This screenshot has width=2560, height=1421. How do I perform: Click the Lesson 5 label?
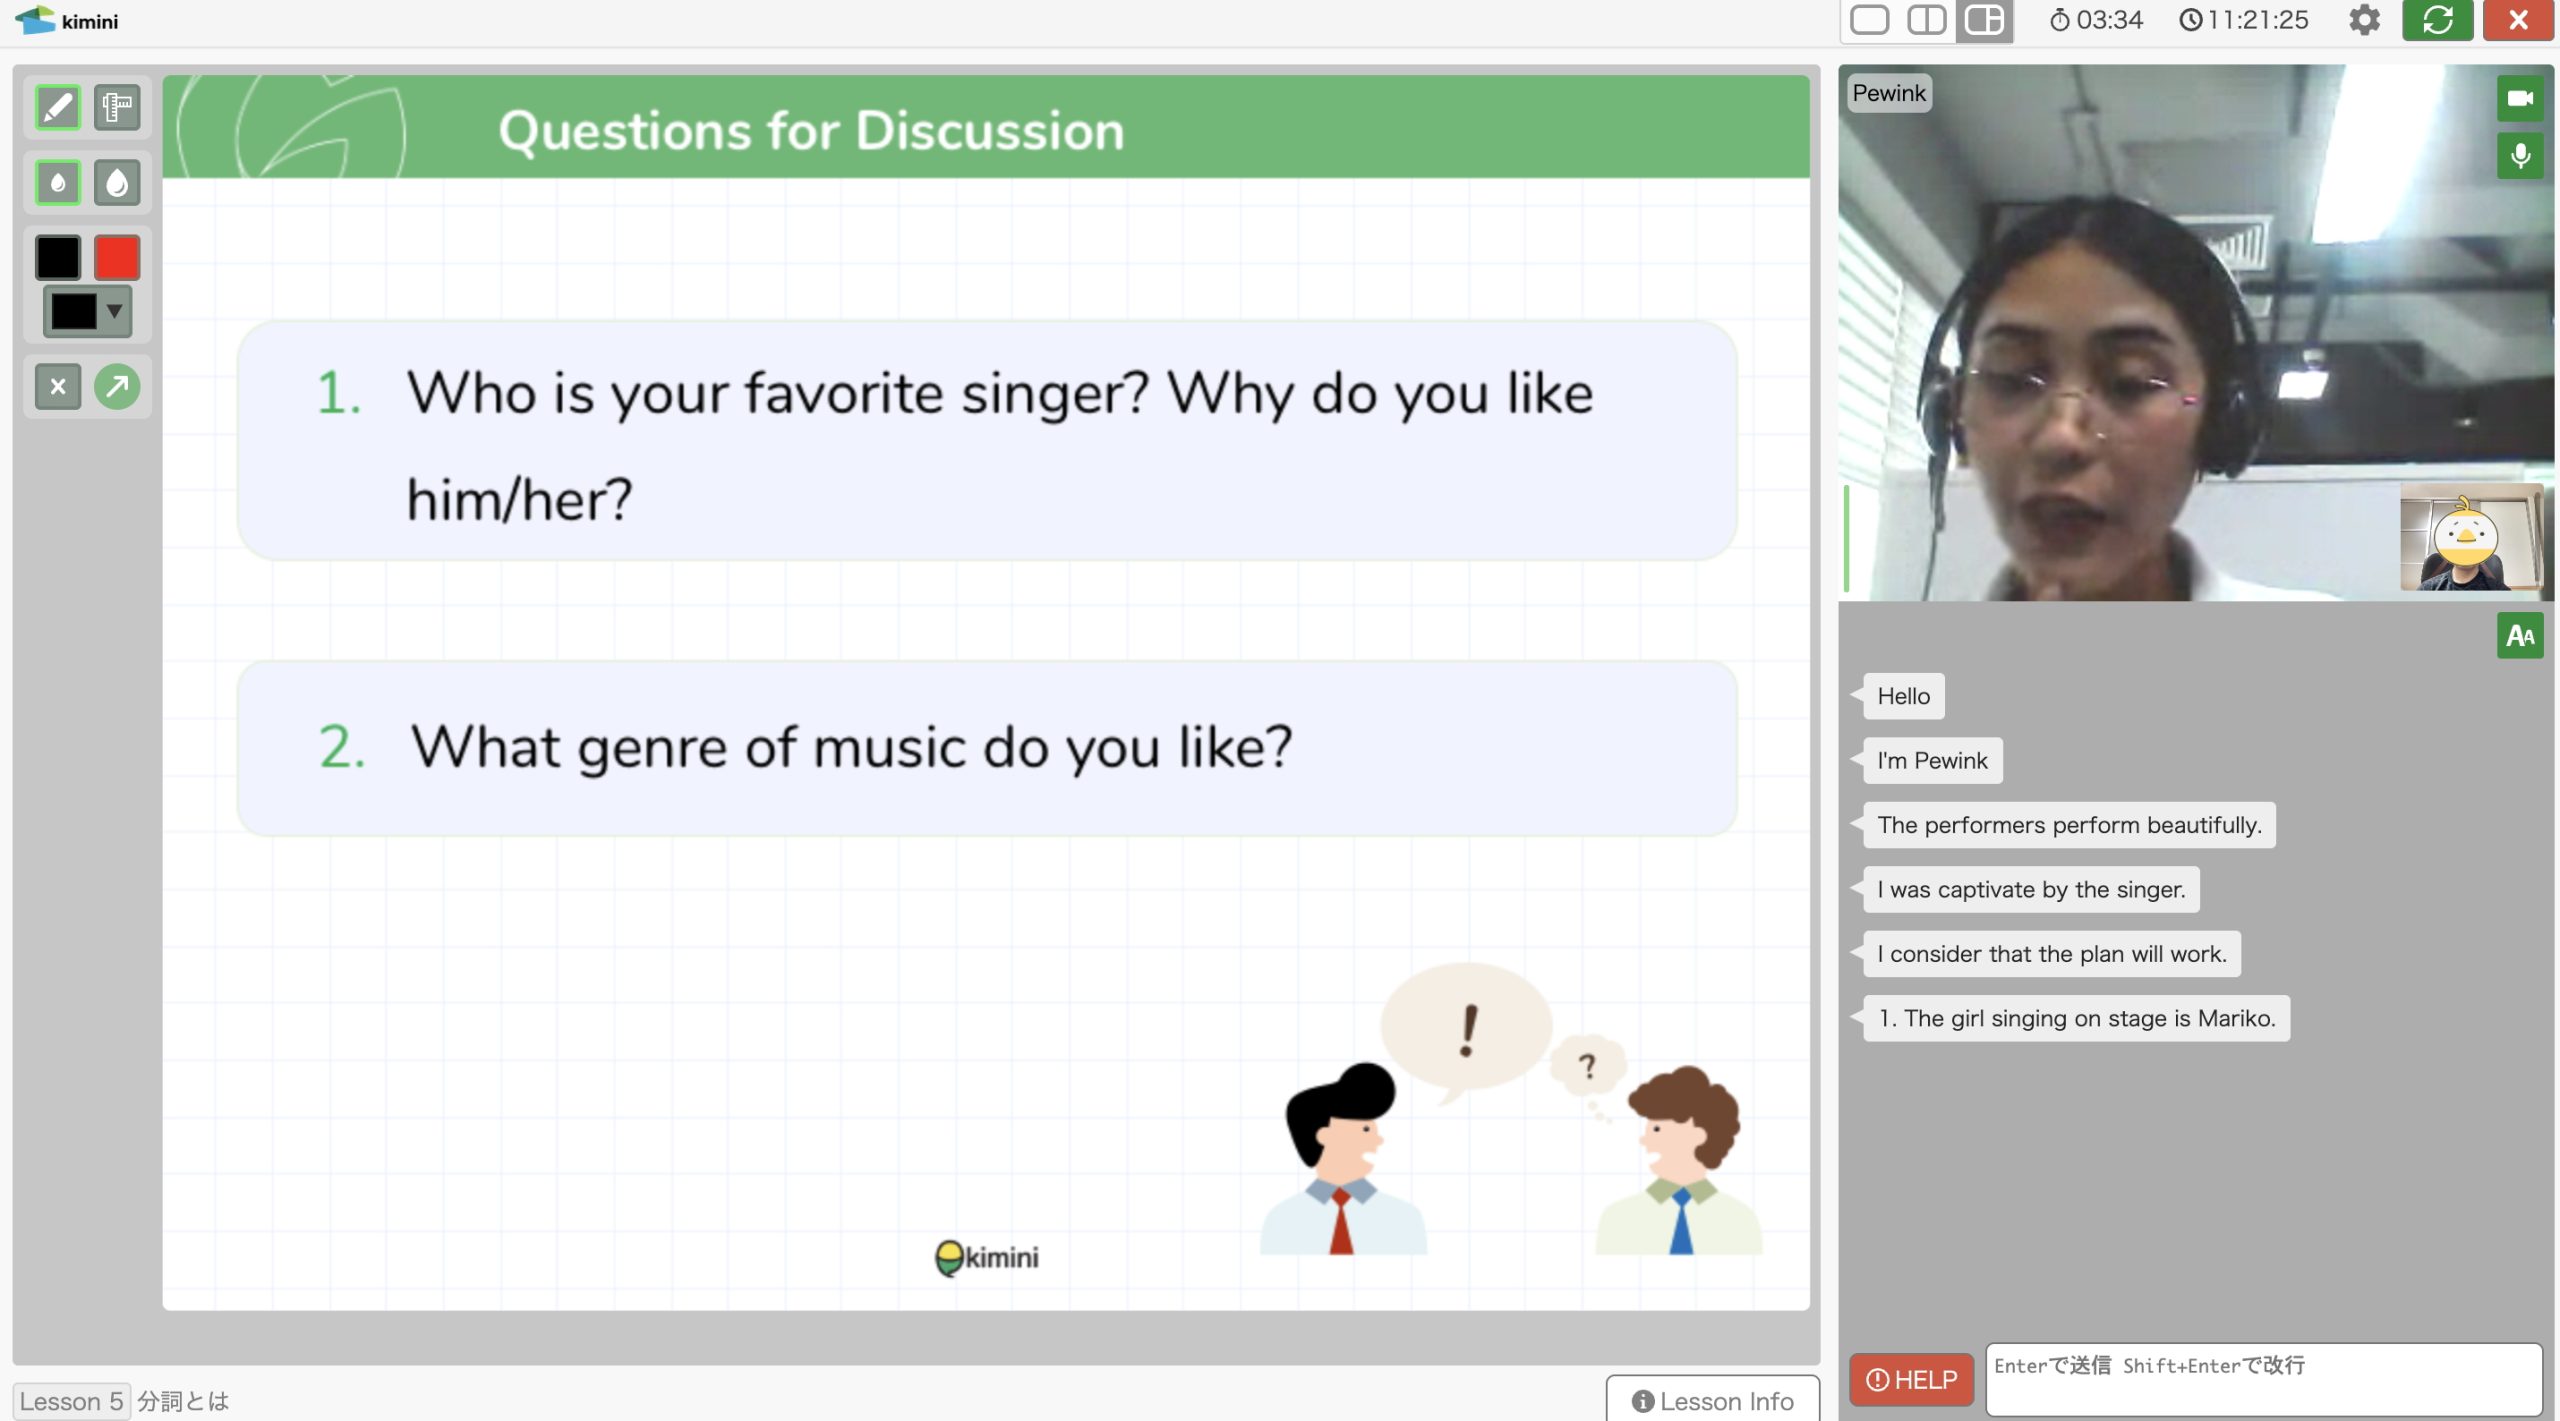[x=71, y=1400]
